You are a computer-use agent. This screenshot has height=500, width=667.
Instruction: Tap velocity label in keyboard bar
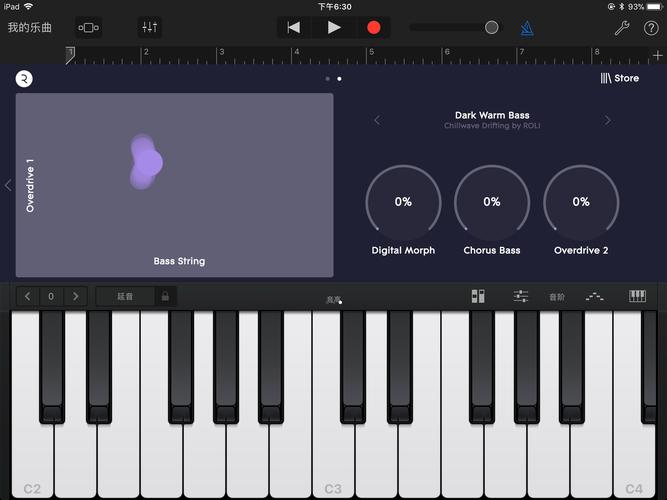(334, 300)
